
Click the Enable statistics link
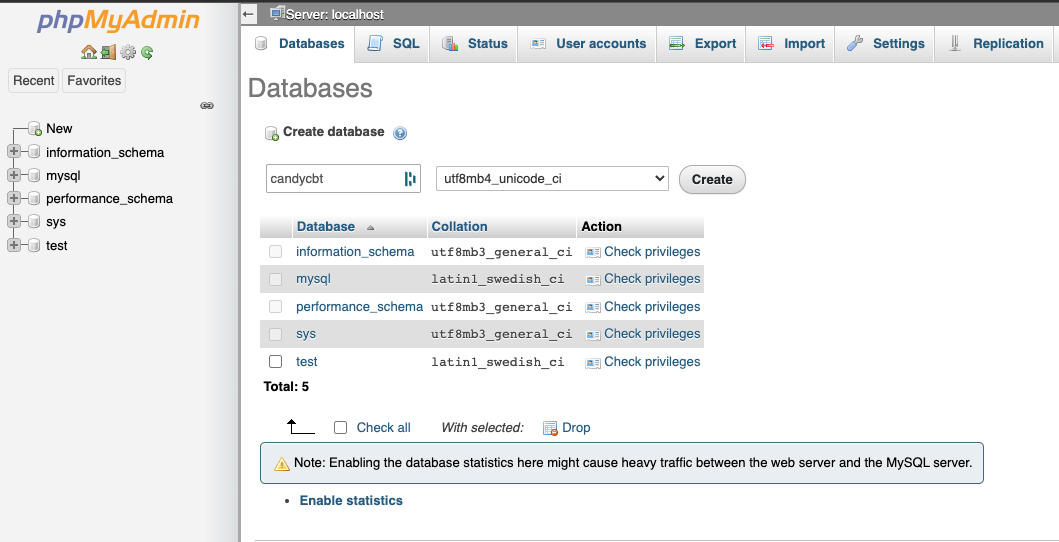pyautogui.click(x=351, y=501)
